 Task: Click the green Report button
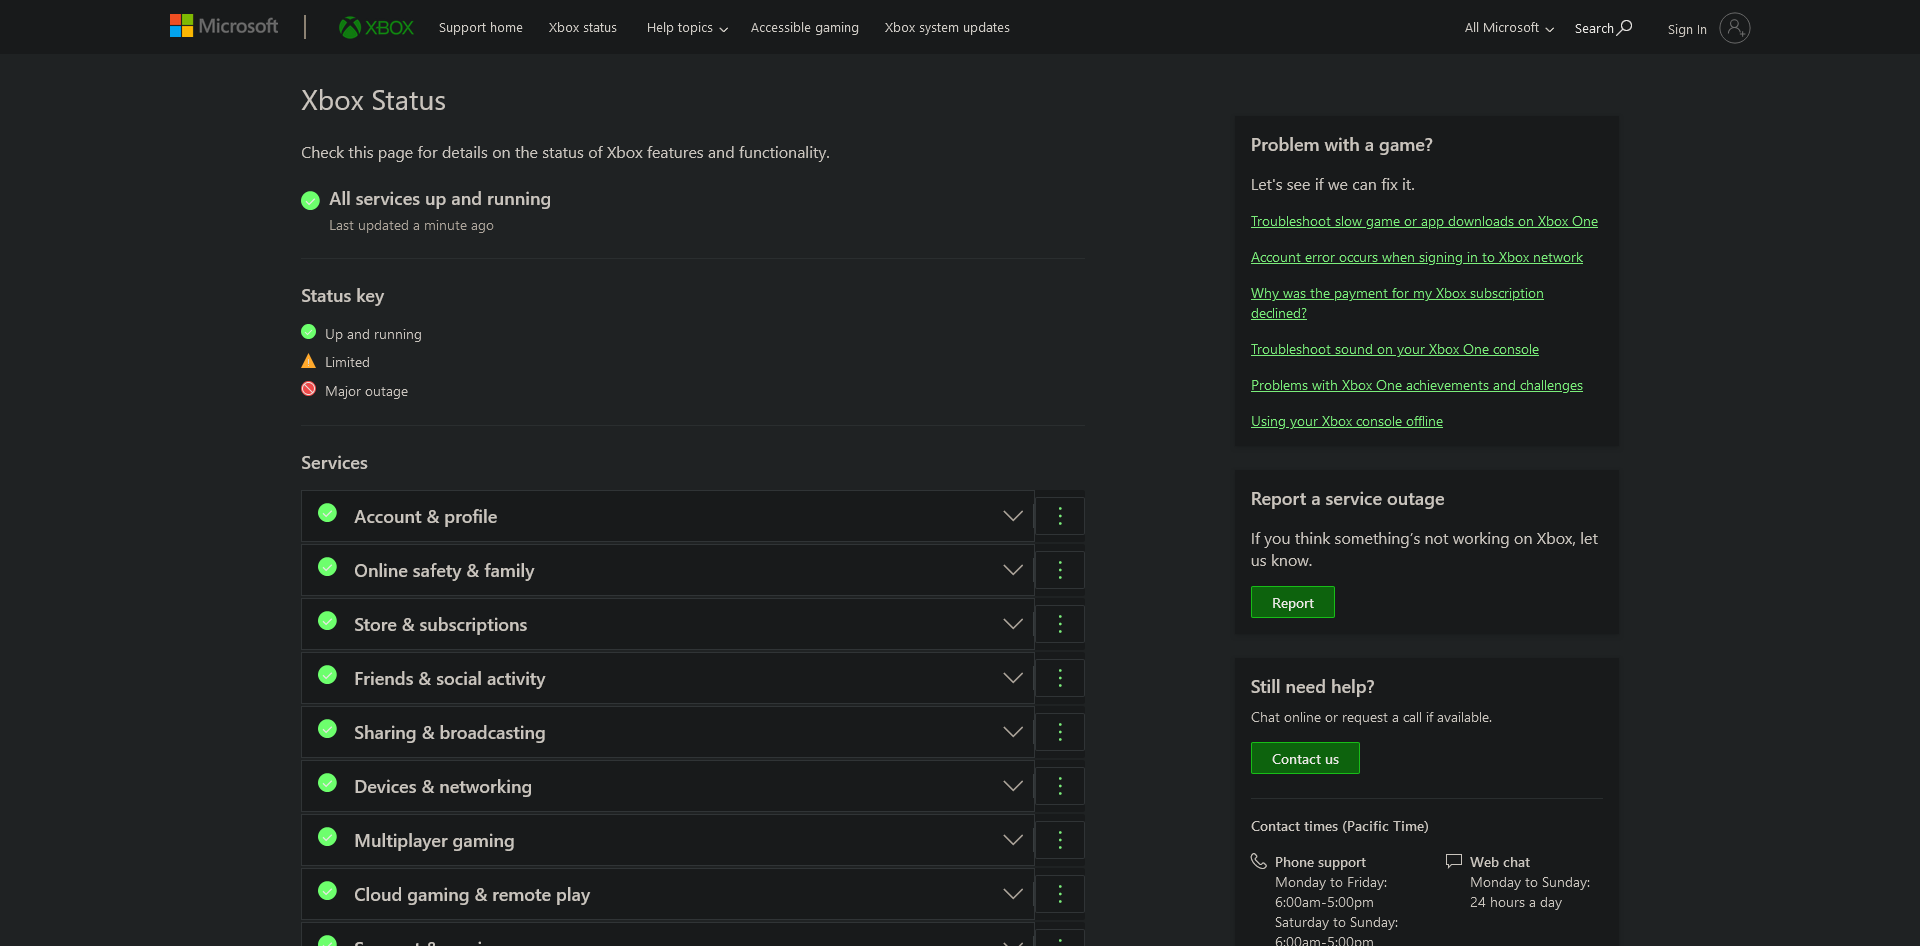[1292, 602]
